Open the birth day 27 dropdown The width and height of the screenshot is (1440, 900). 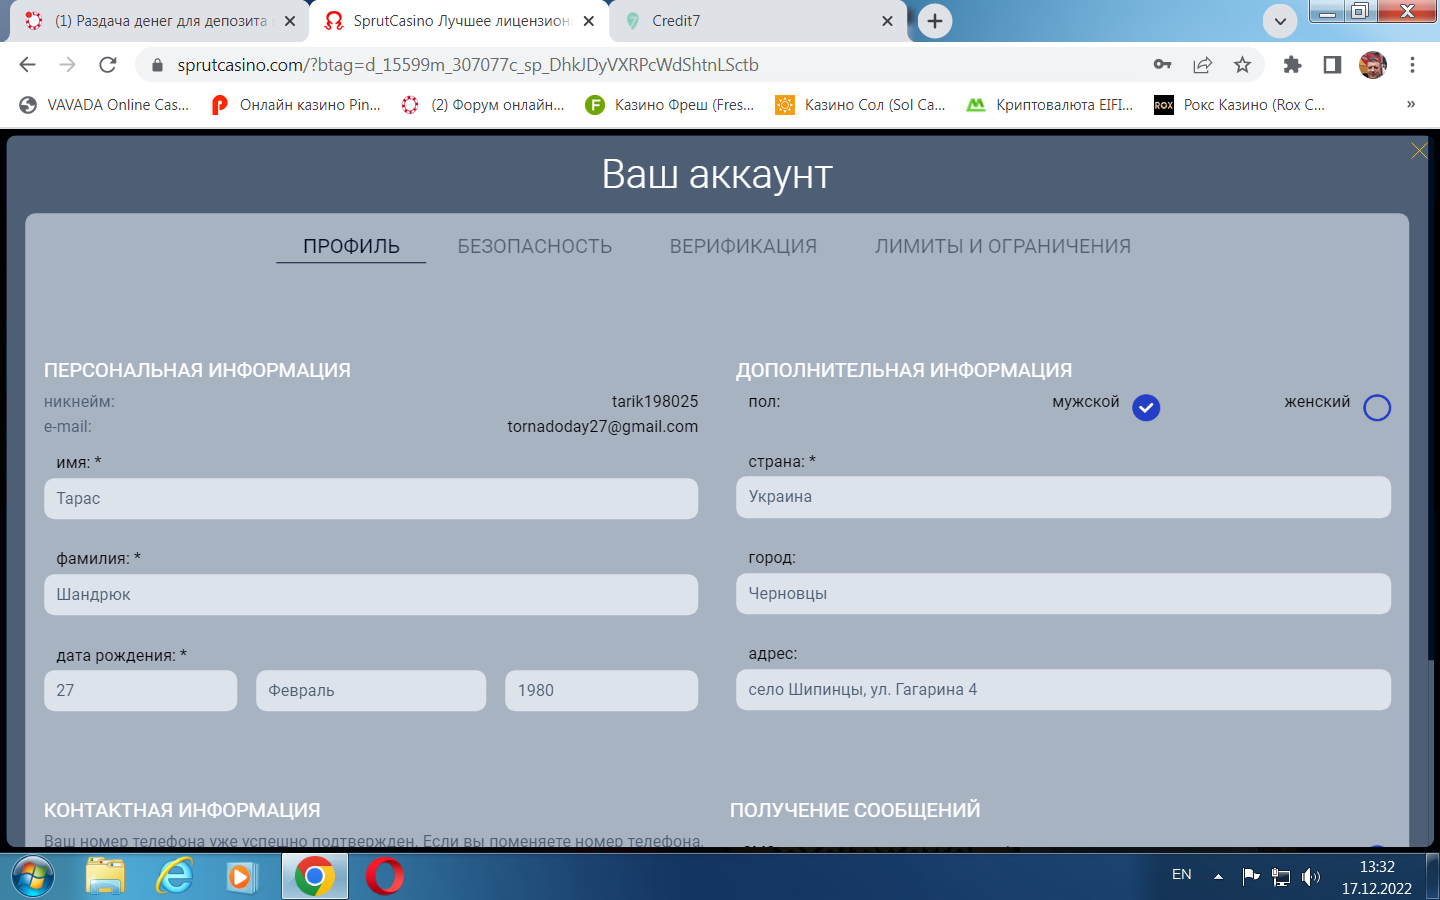click(140, 691)
